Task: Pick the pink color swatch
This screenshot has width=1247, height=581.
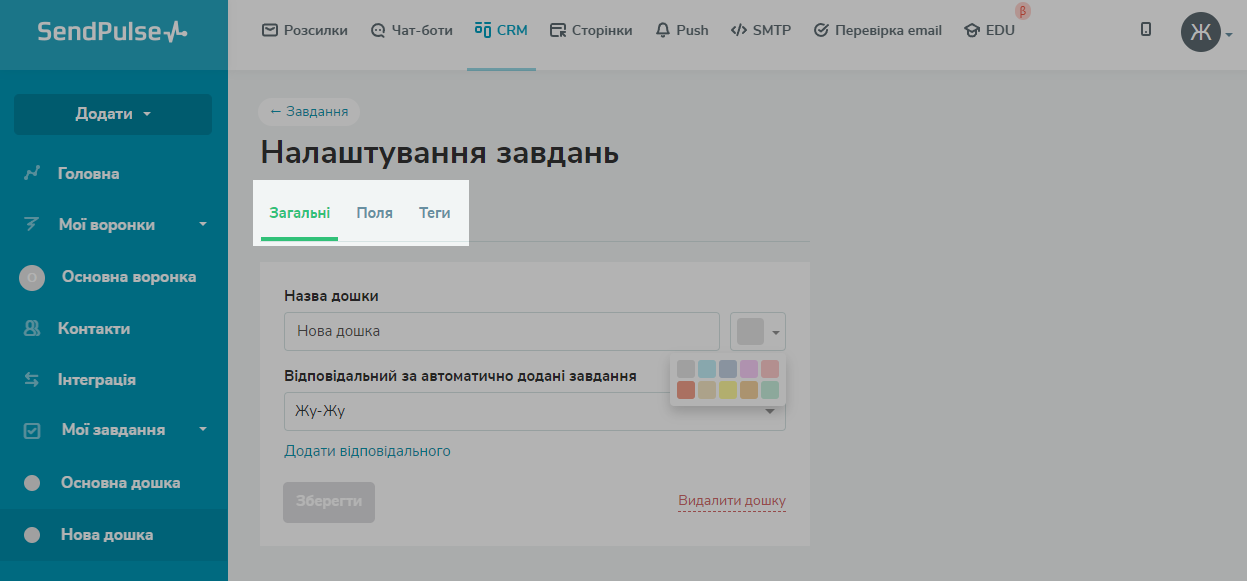Action: click(x=770, y=369)
